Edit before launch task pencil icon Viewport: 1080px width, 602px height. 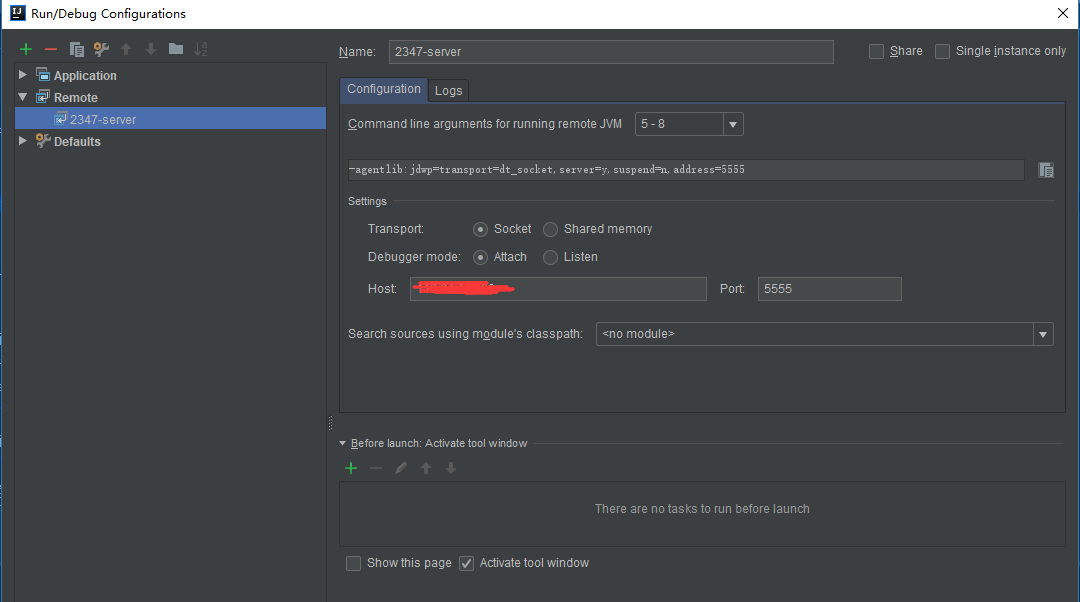(401, 468)
